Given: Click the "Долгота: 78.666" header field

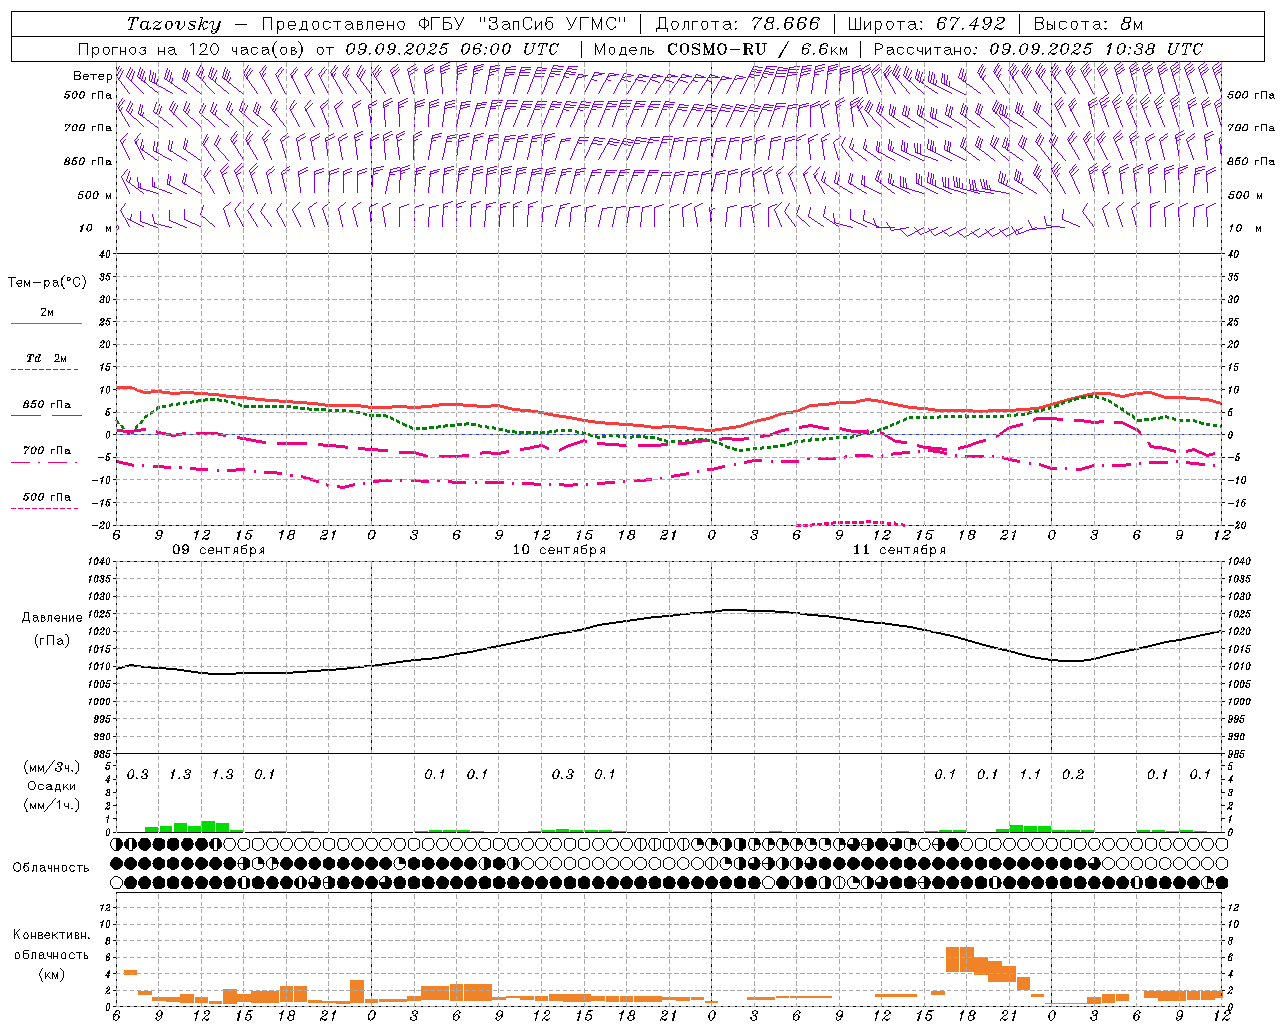Looking at the screenshot, I should click(737, 24).
